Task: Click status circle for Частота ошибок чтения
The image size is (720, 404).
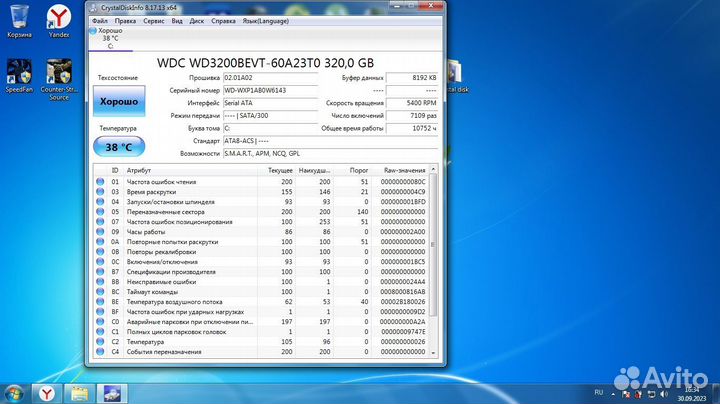Action: click(100, 182)
